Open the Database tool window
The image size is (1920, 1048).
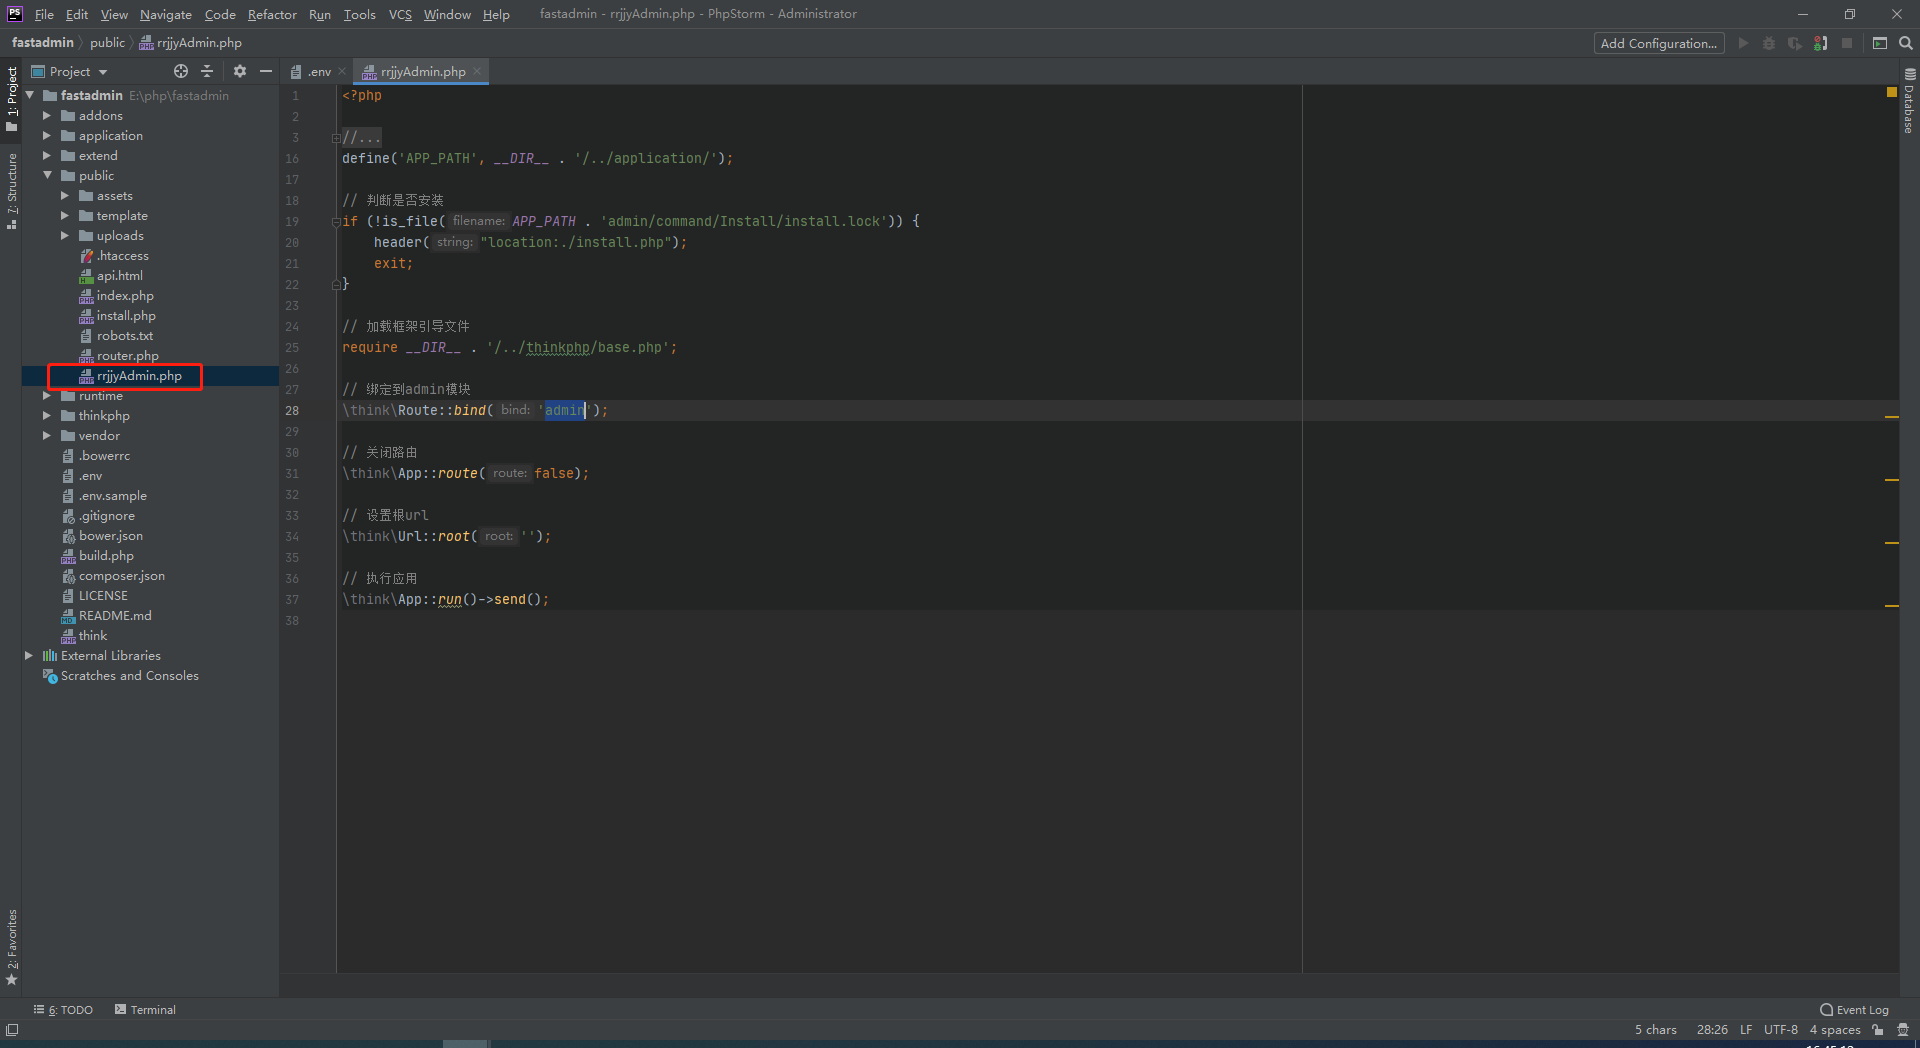coord(1910,101)
